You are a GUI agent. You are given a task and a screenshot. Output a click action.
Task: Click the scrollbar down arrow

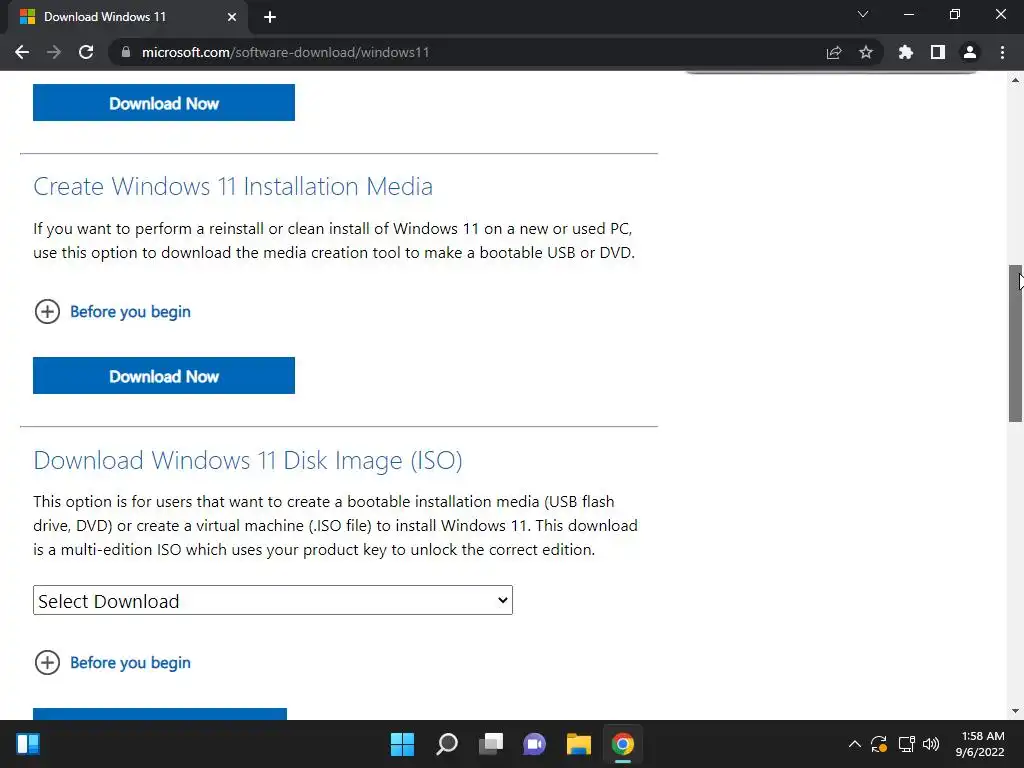pos(1015,711)
